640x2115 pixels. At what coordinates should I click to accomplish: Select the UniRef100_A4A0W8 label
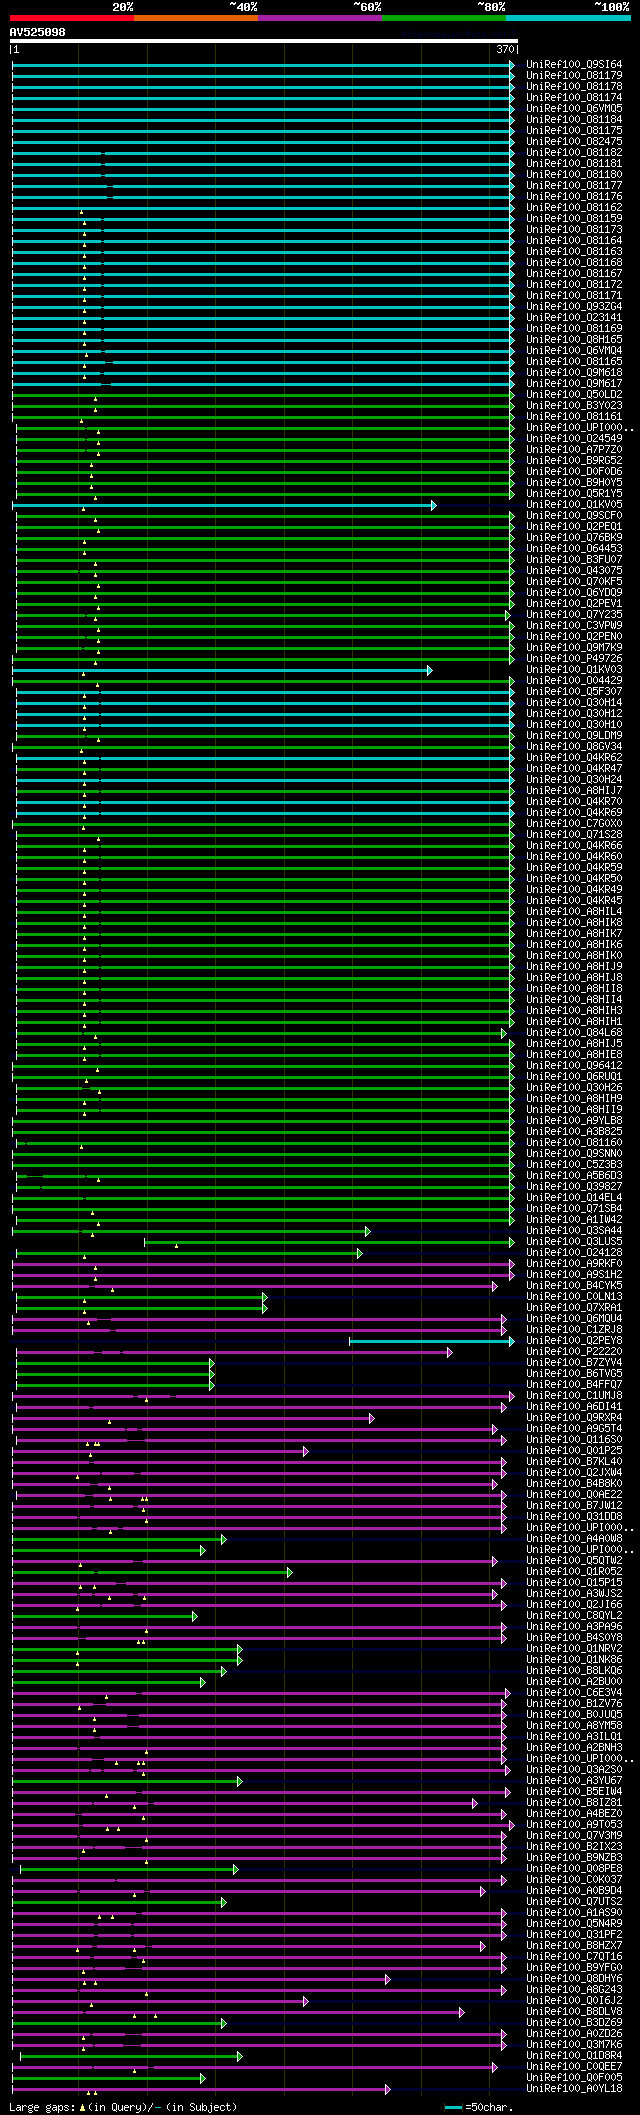click(574, 1539)
